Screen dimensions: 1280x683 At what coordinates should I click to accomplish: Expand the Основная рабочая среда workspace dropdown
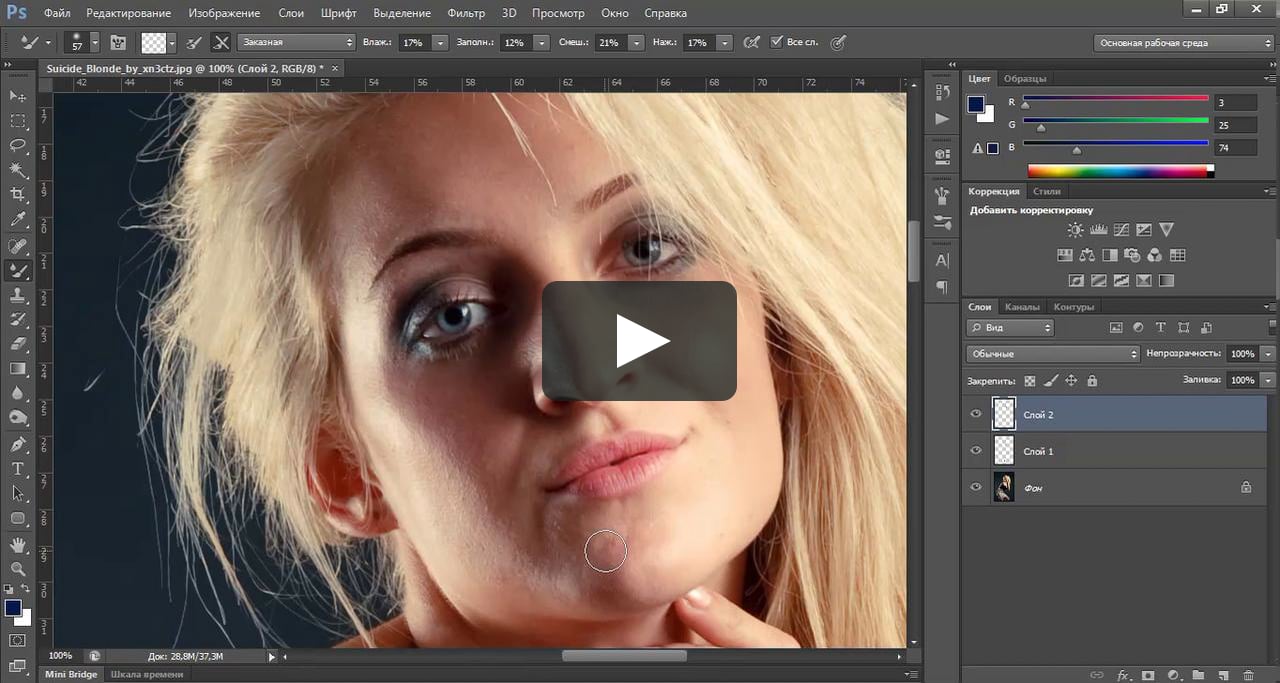(1183, 43)
